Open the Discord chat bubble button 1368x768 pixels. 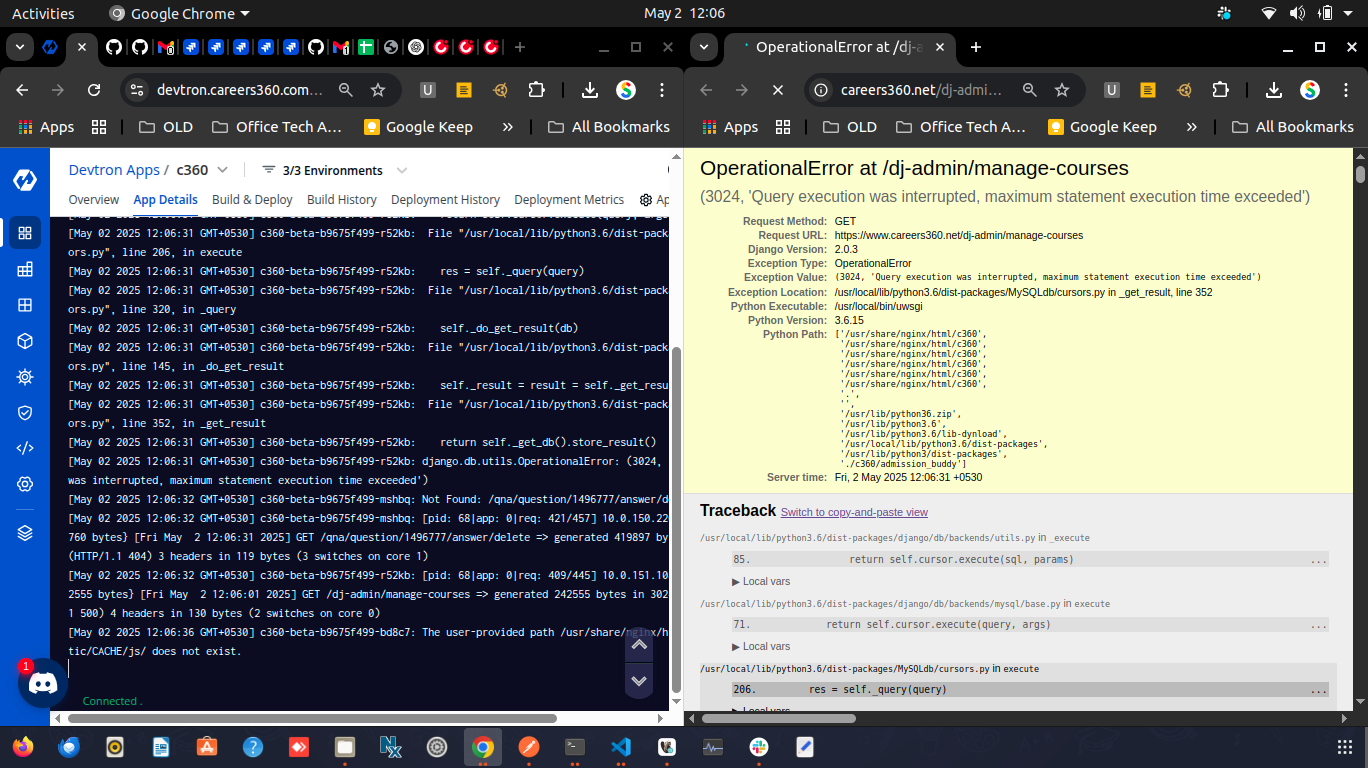pos(42,683)
